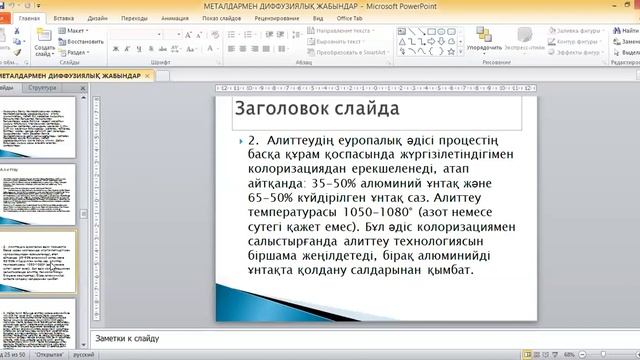Open the Дизайн ribbon tab

pyautogui.click(x=98, y=18)
